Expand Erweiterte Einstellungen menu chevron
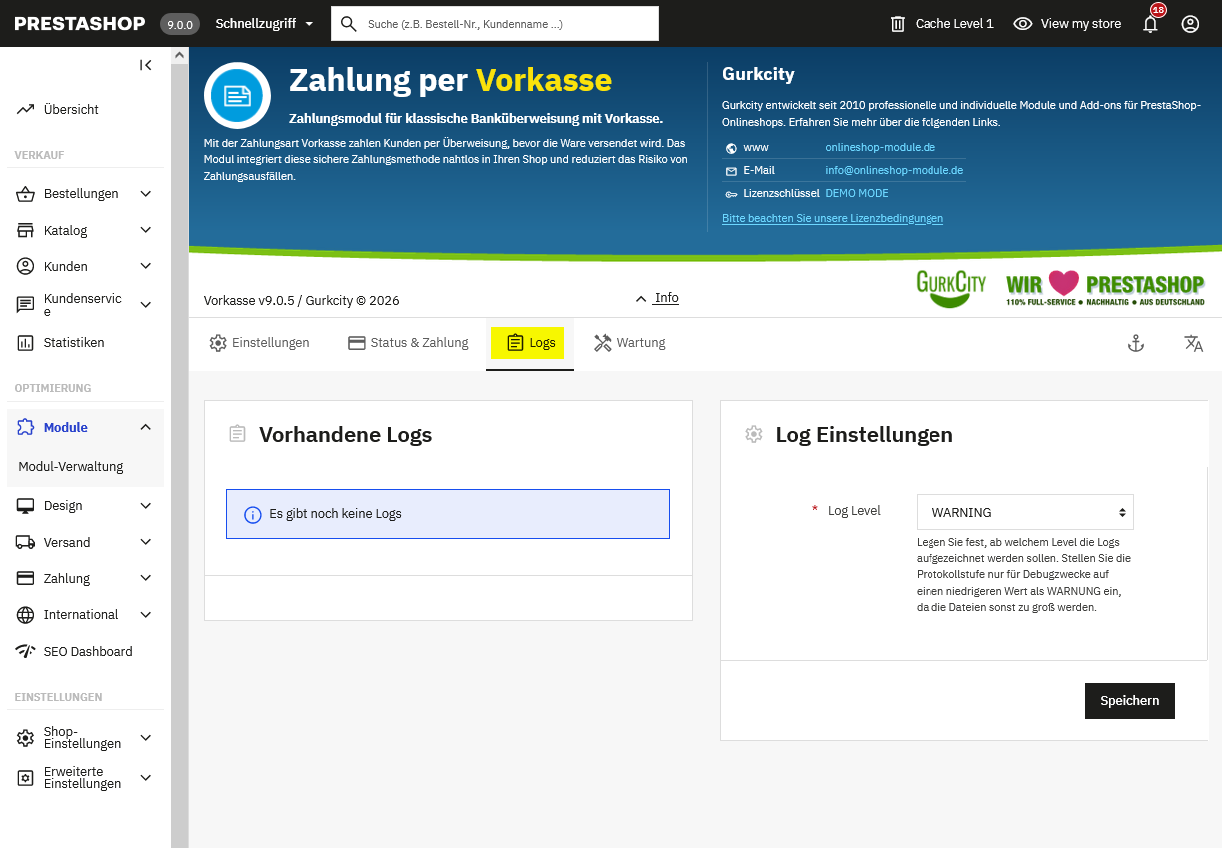 (146, 777)
